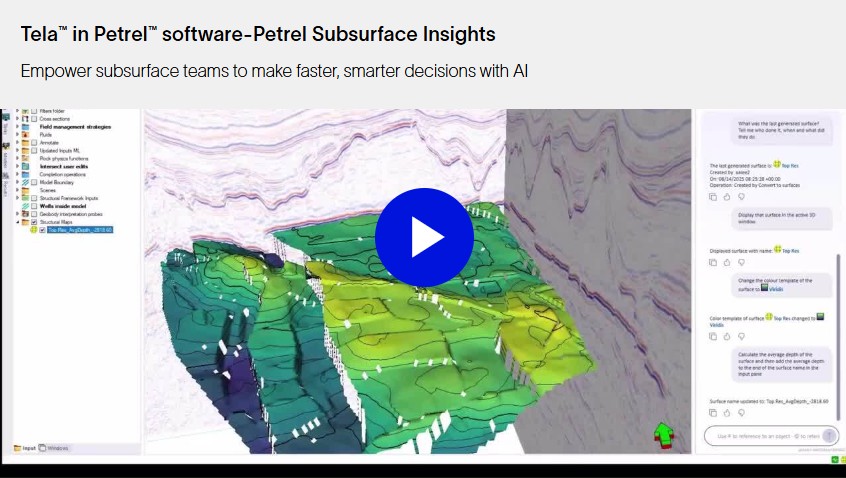Toggle the Structural Framework Inputs checkbox
846x478 pixels.
tap(34, 198)
